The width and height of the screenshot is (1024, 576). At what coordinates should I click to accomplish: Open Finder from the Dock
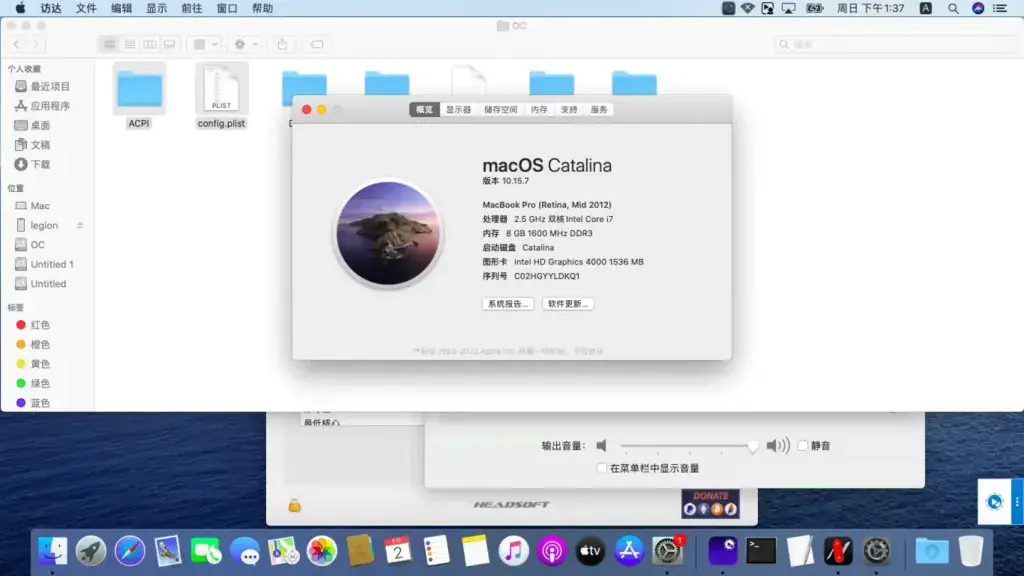click(52, 551)
